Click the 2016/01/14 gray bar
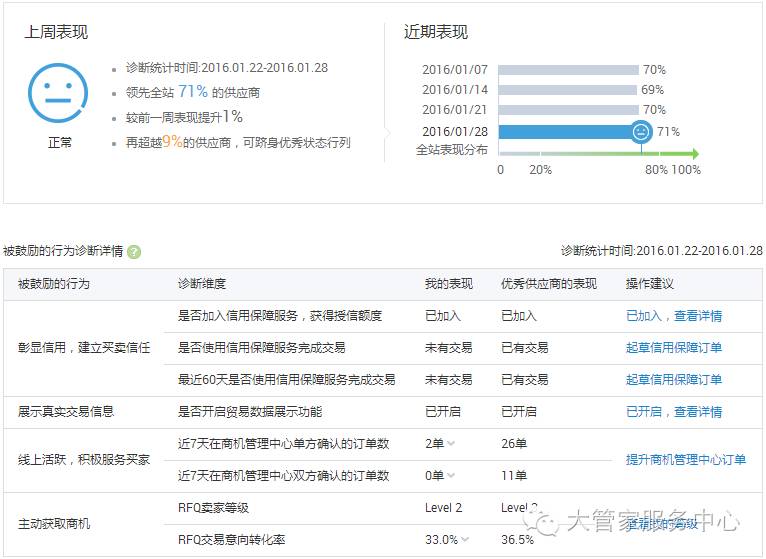 (x=567, y=90)
